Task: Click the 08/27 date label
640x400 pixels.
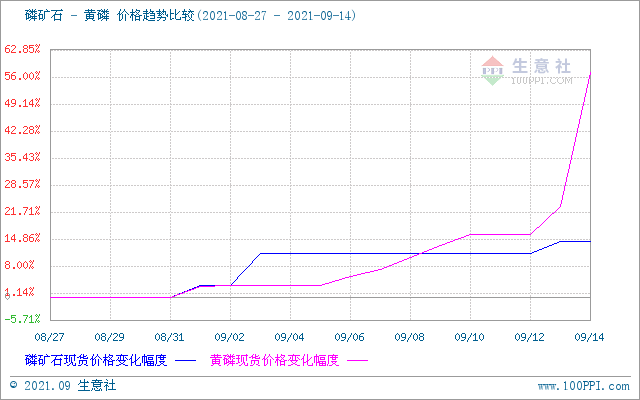Action: click(49, 337)
